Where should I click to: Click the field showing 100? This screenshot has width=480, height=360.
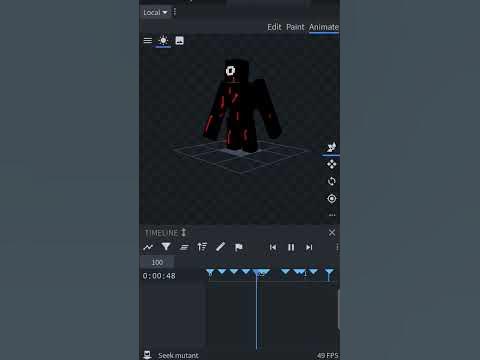pos(157,262)
